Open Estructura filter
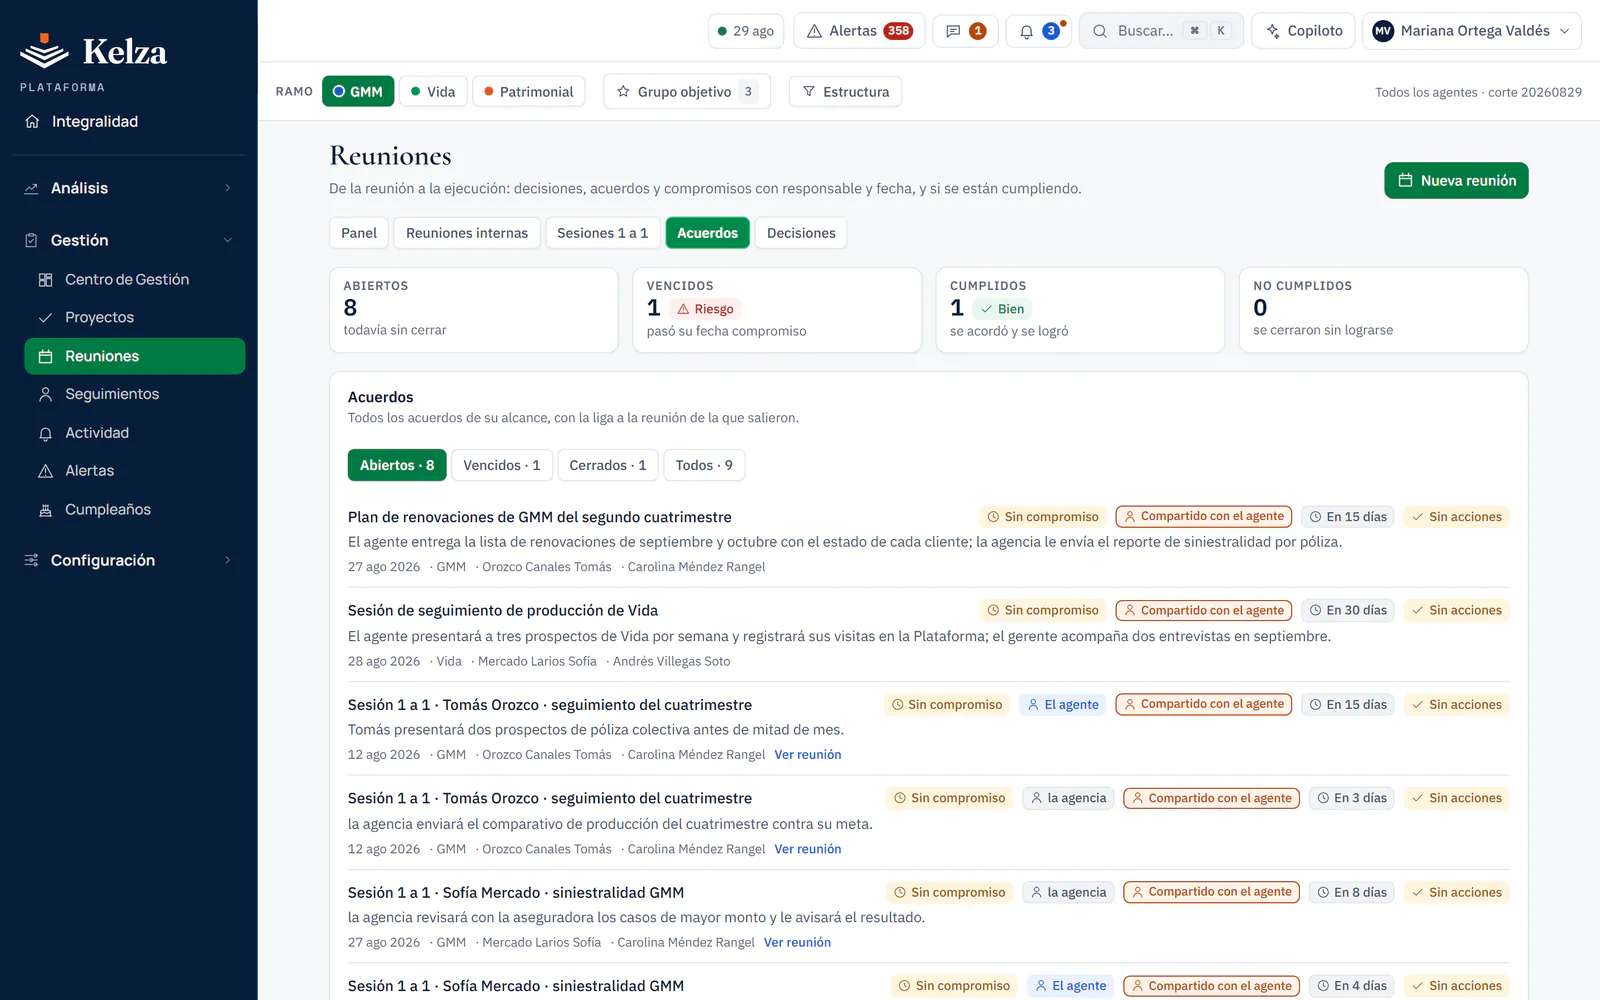The height and width of the screenshot is (1000, 1600). [x=846, y=92]
